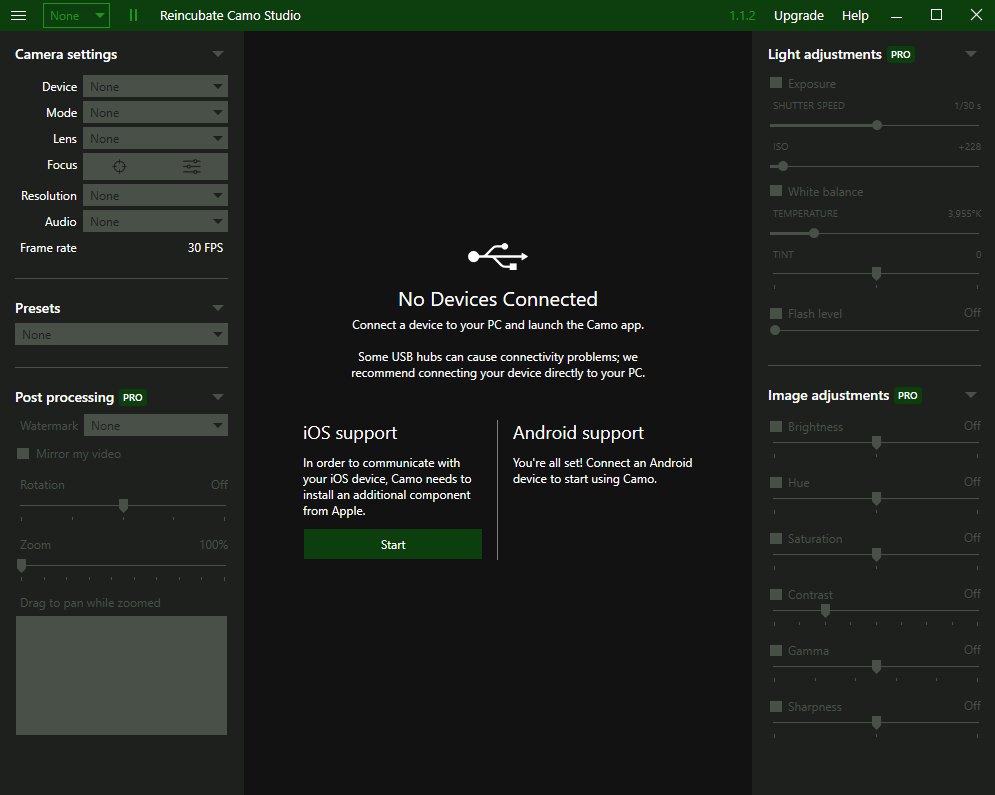Viewport: 995px width, 795px height.
Task: Open the Help menu
Action: [855, 15]
